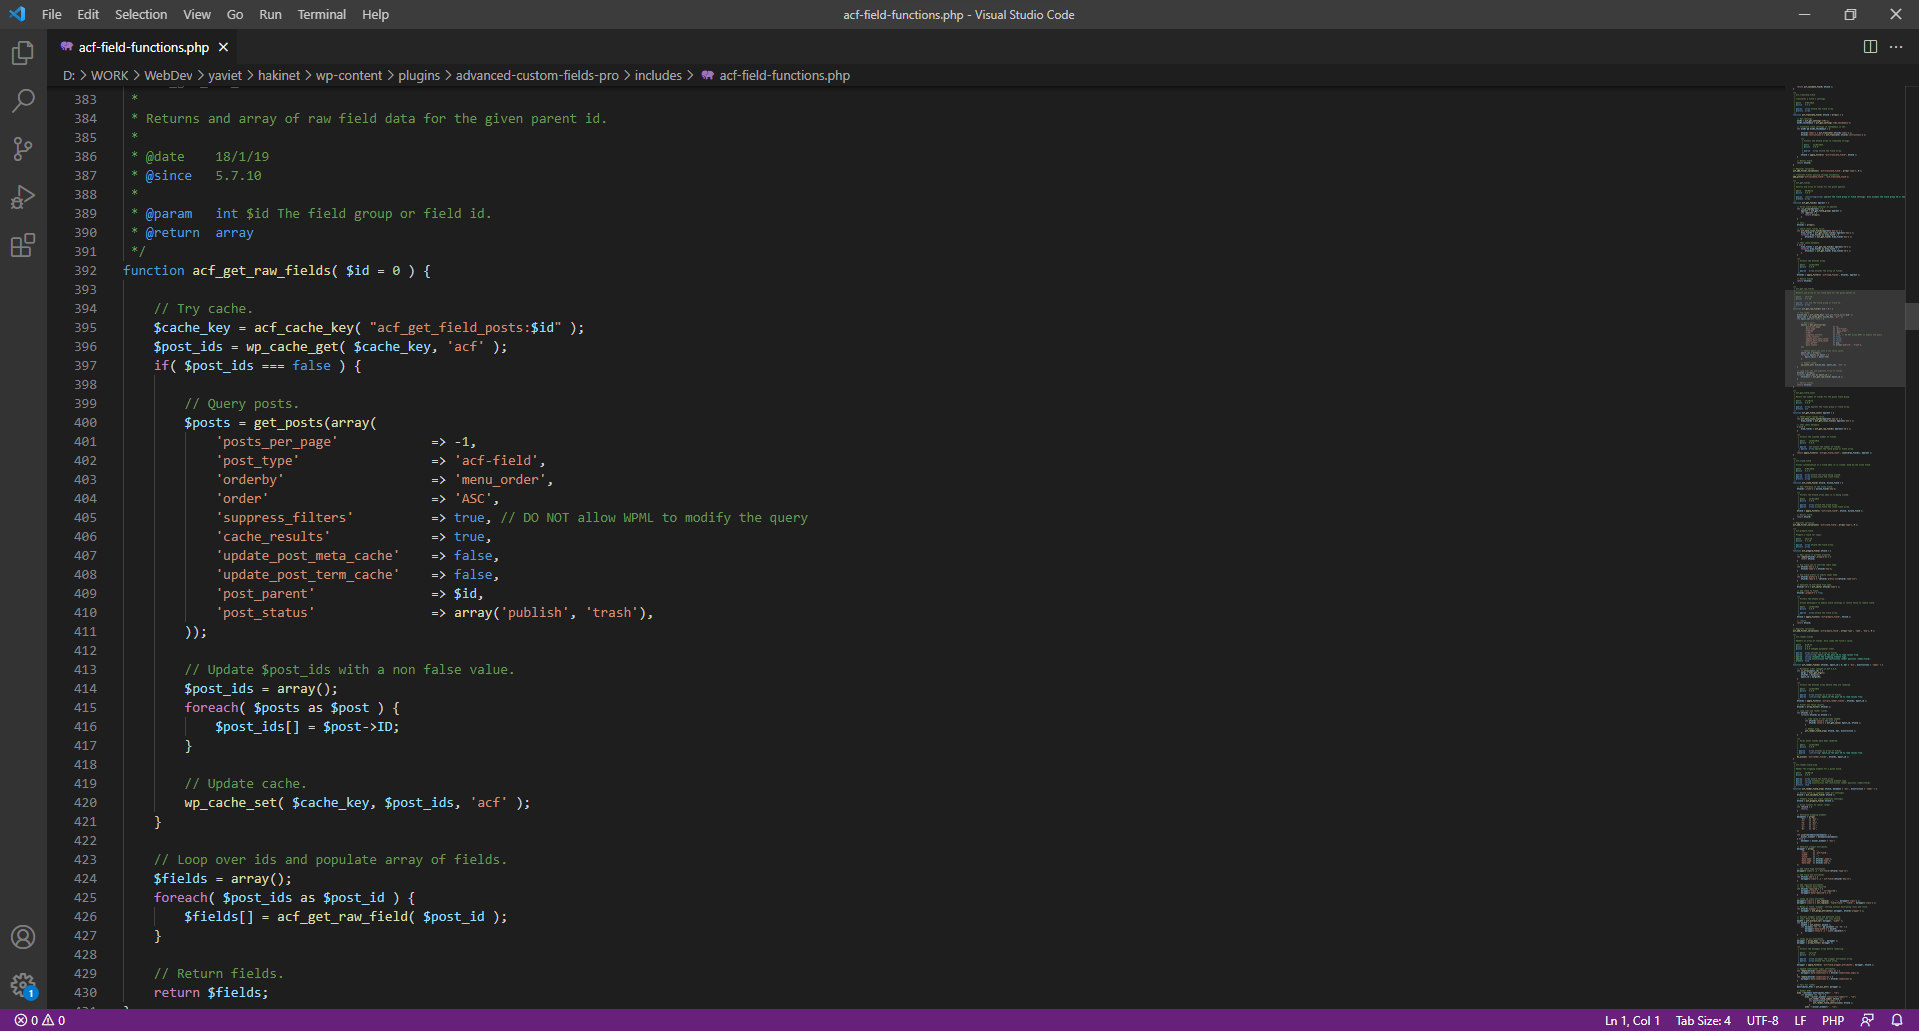This screenshot has height=1031, width=1919.
Task: Open the Run and Debug view
Action: 23,197
